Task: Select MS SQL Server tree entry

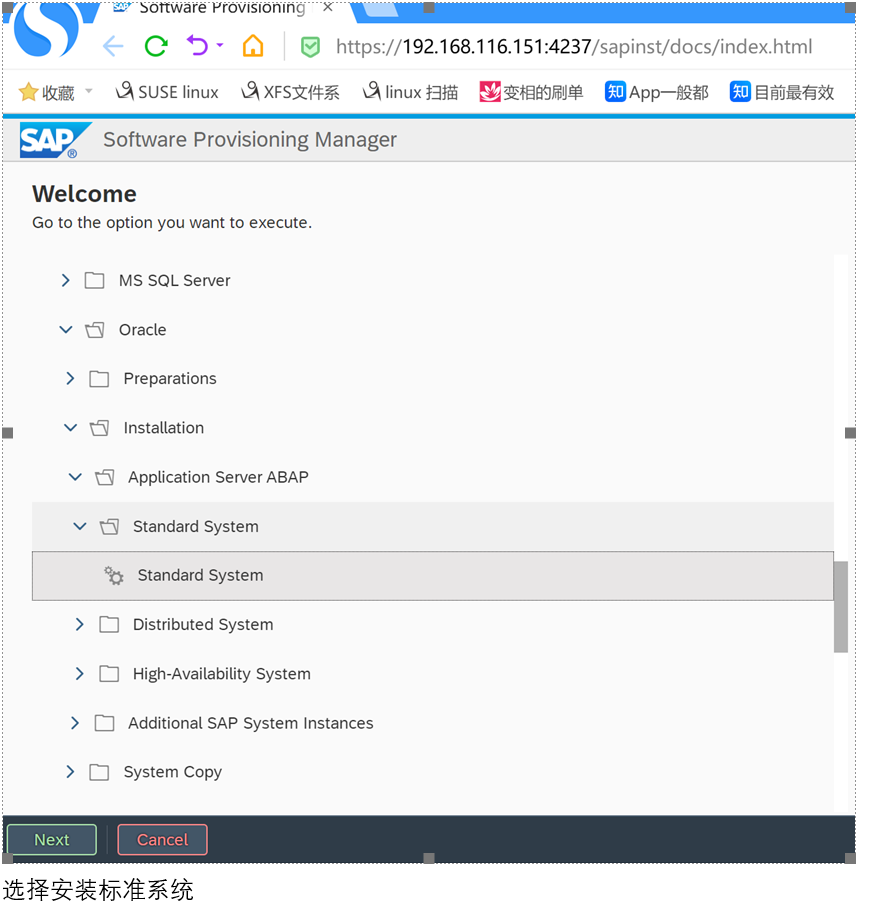Action: point(174,280)
